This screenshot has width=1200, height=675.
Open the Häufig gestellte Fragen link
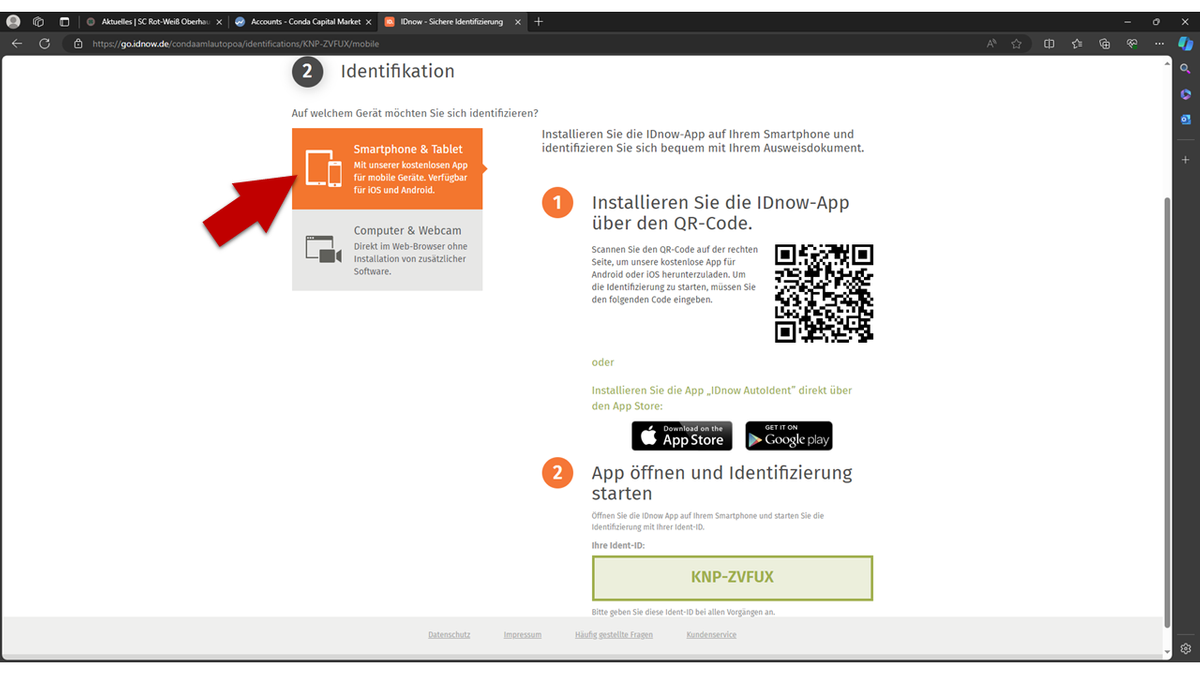[614, 635]
